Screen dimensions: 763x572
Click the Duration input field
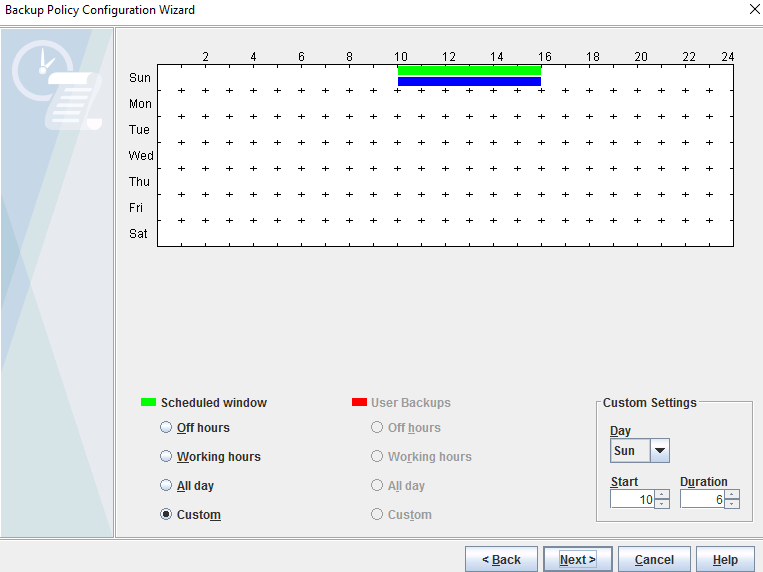point(702,499)
